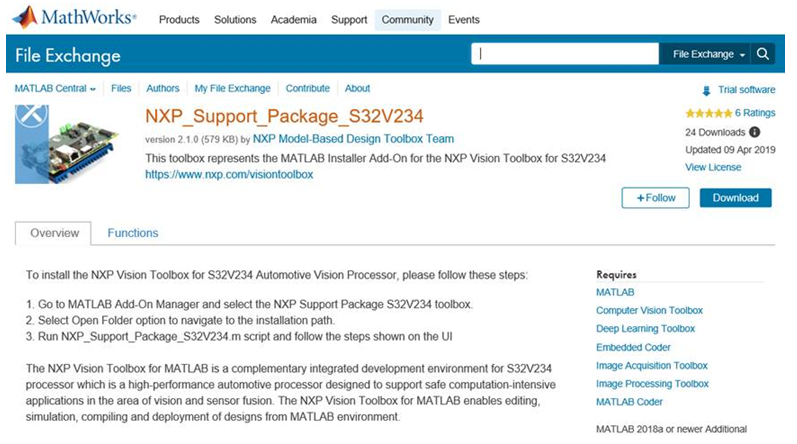Image resolution: width=797 pixels, height=444 pixels.
Task: Click the five-star rating stars
Action: click(x=709, y=113)
